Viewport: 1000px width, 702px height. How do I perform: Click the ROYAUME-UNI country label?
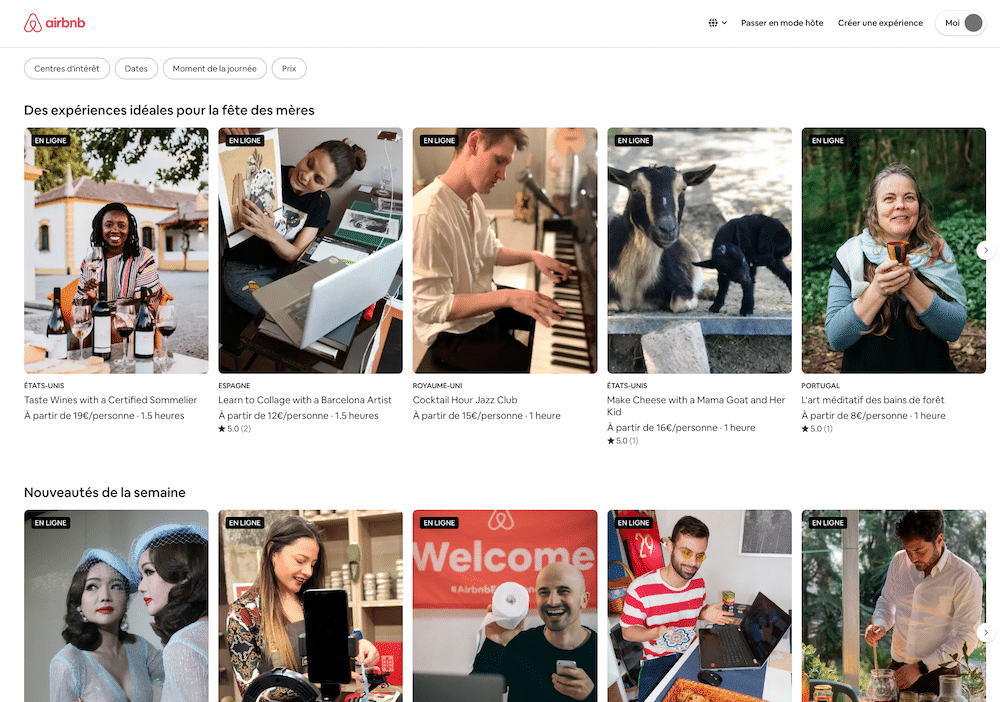click(438, 386)
